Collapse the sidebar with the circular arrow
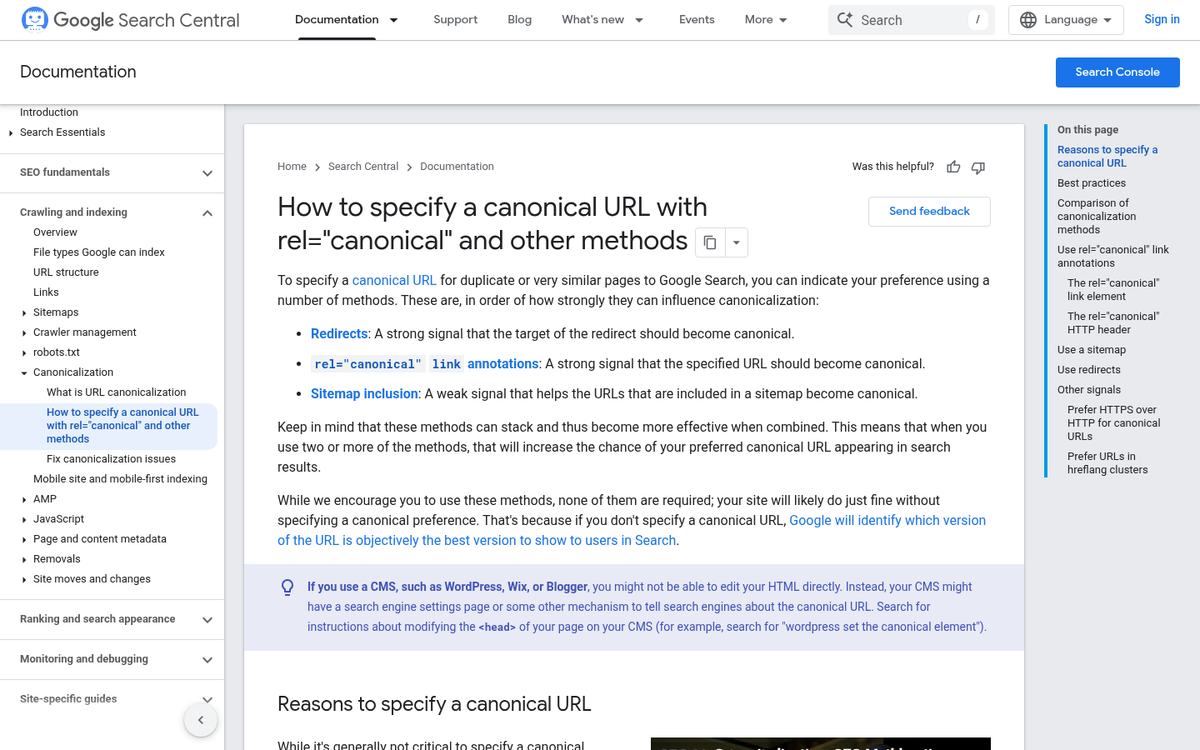The width and height of the screenshot is (1200, 750). point(200,719)
